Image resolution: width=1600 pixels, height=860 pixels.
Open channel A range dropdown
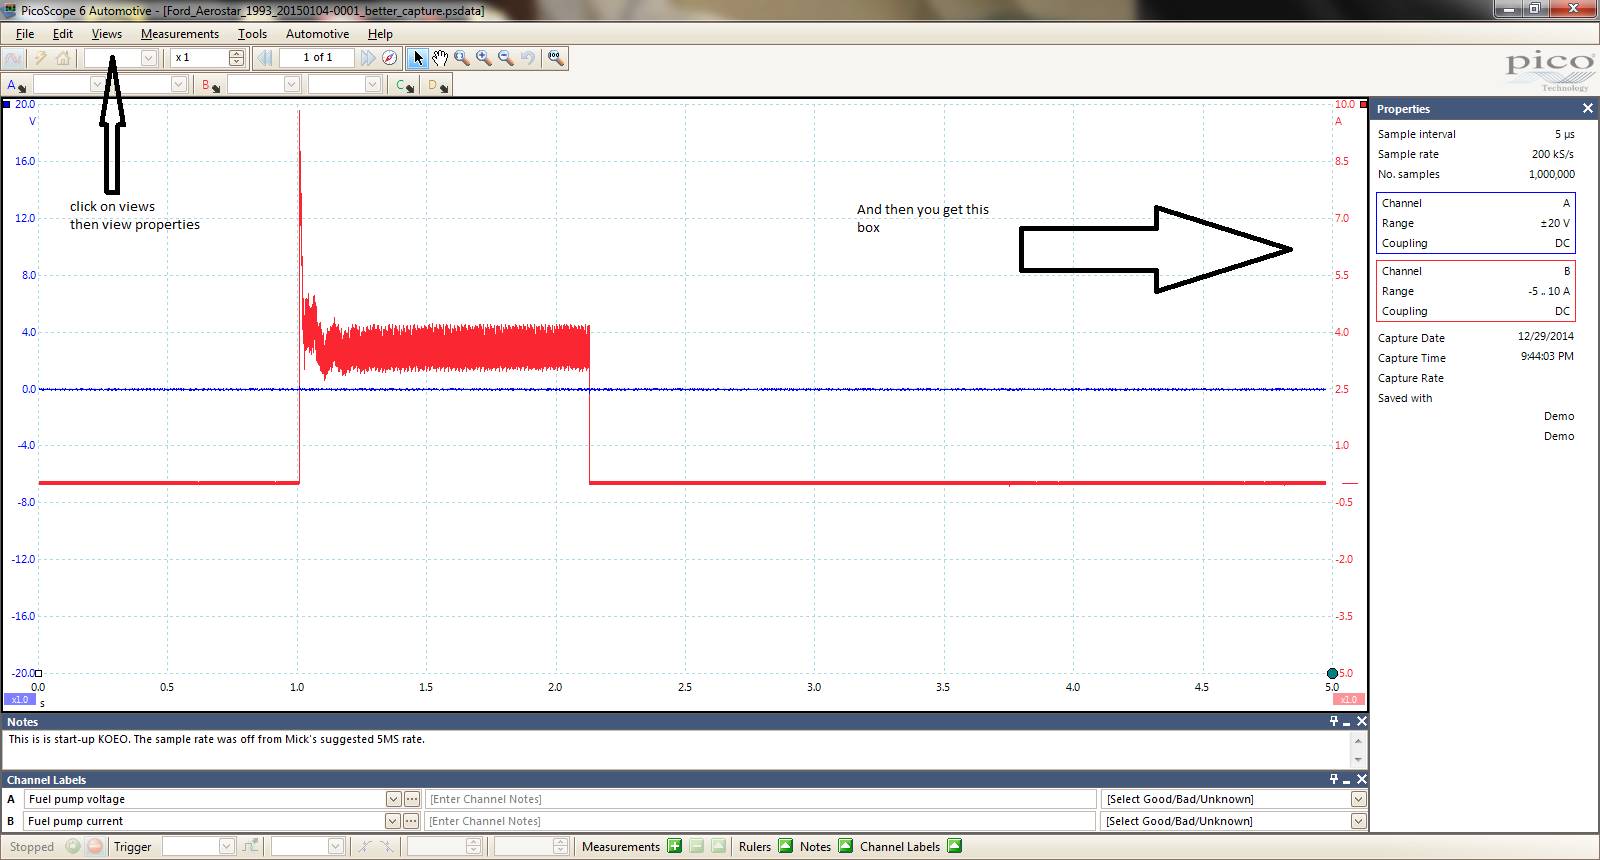[x=97, y=85]
